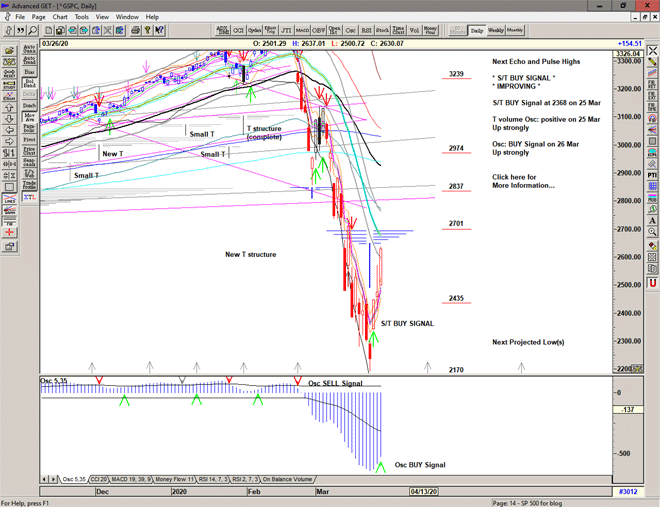Viewport: 660px width, 507px height.
Task: Click the left arrow button in left toolbar
Action: pyautogui.click(x=9, y=130)
